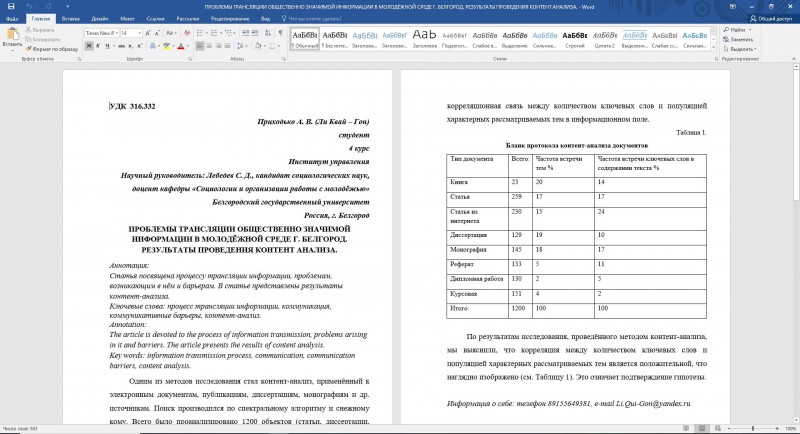Viewport: 800px width, 434px height.
Task: Switch to the Рассылки tab
Action: [x=188, y=19]
